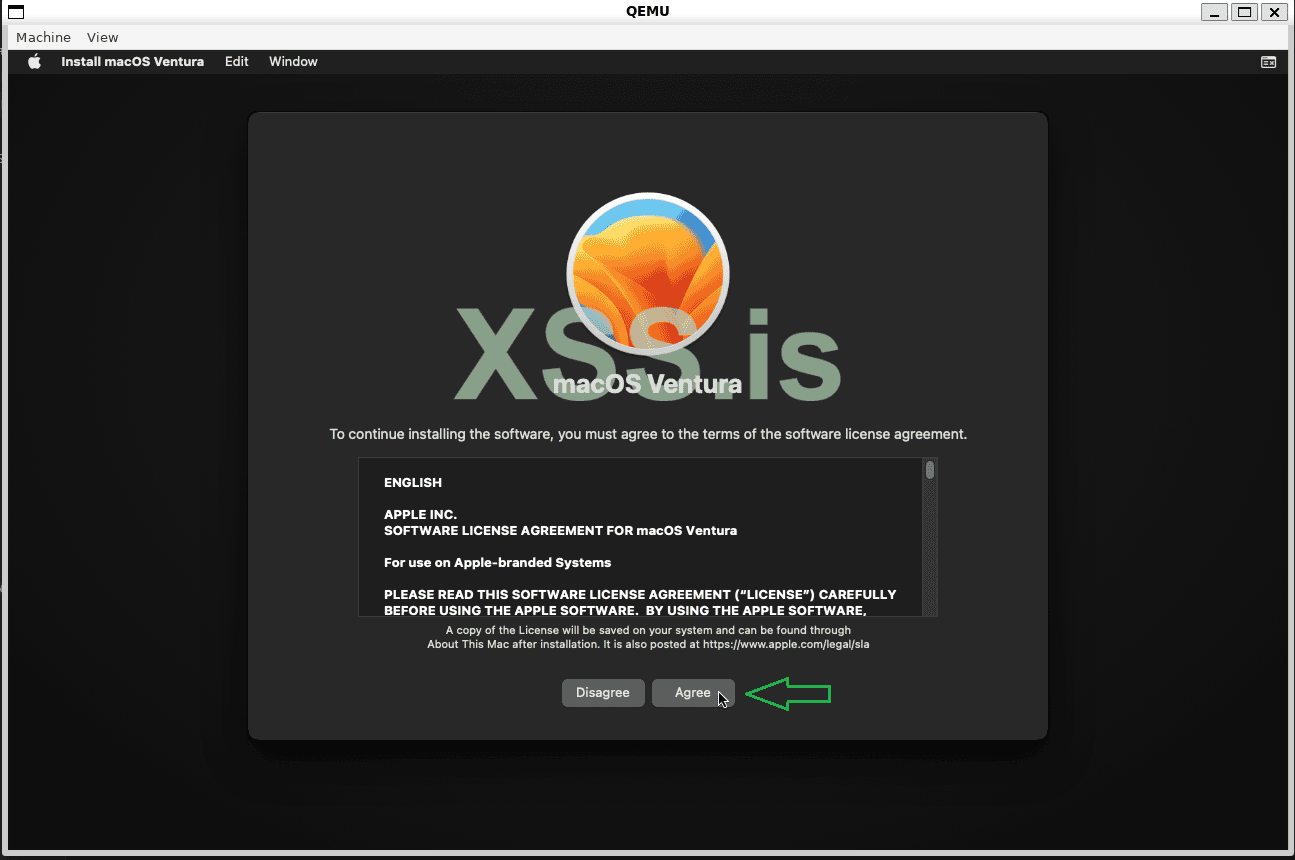This screenshot has width=1295, height=860.
Task: Click the SOFTWARE LICENSE AGREEMENT FOR macOS Ventura line
Action: point(560,531)
